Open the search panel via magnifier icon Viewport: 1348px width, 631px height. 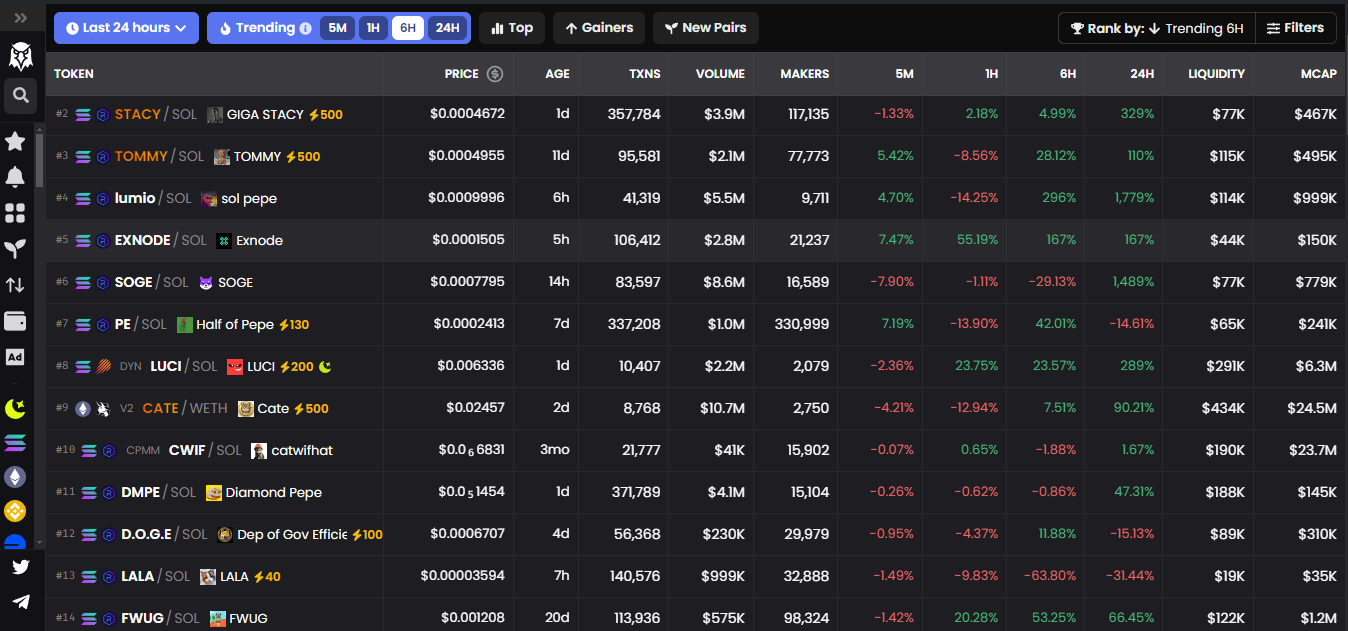coord(20,96)
